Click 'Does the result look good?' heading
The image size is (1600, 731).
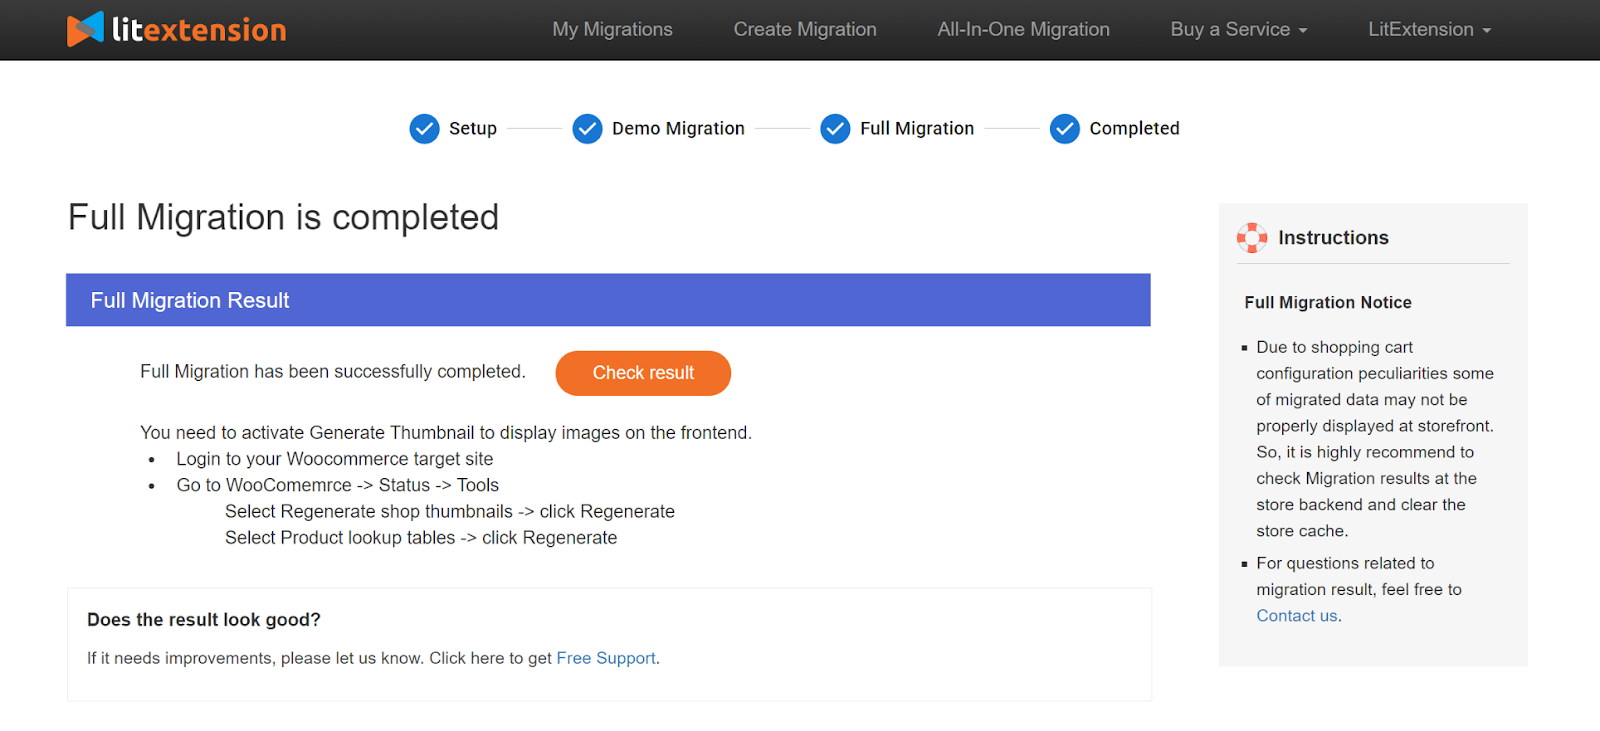pyautogui.click(x=204, y=620)
